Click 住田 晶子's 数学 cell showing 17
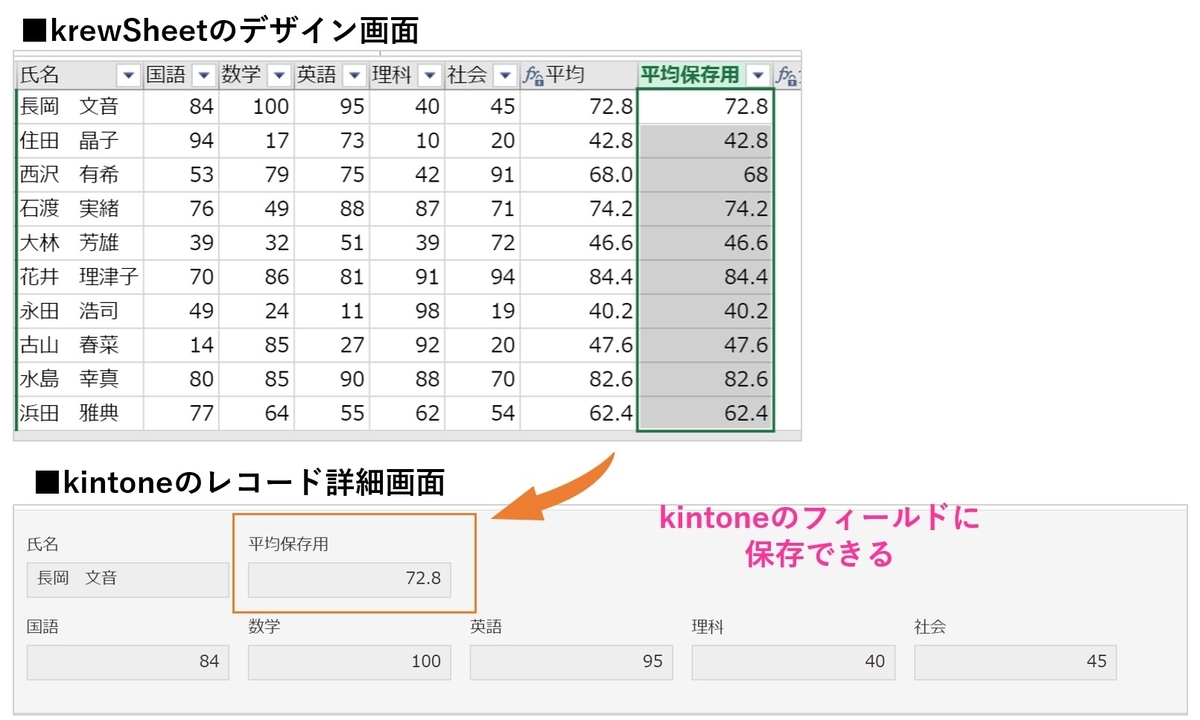1200x720 pixels. (x=256, y=141)
